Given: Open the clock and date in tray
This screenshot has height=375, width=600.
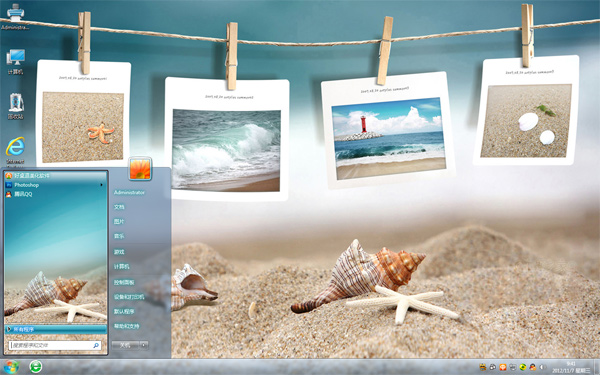Looking at the screenshot, I should click(x=571, y=367).
